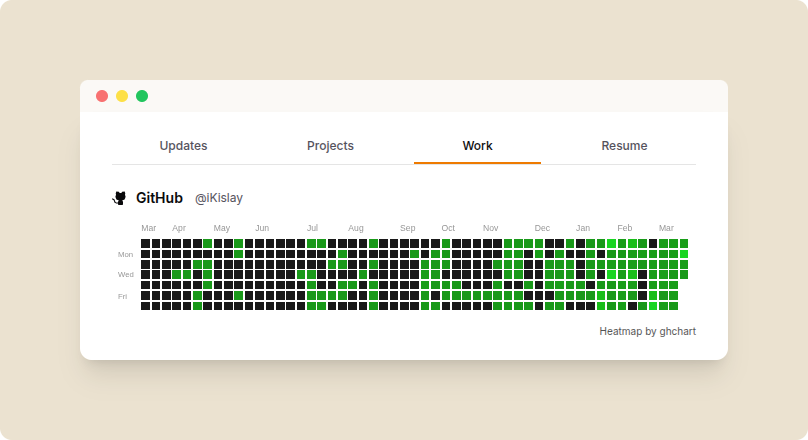
Task: Follow the Heatmap by ghchart link
Action: click(x=647, y=331)
